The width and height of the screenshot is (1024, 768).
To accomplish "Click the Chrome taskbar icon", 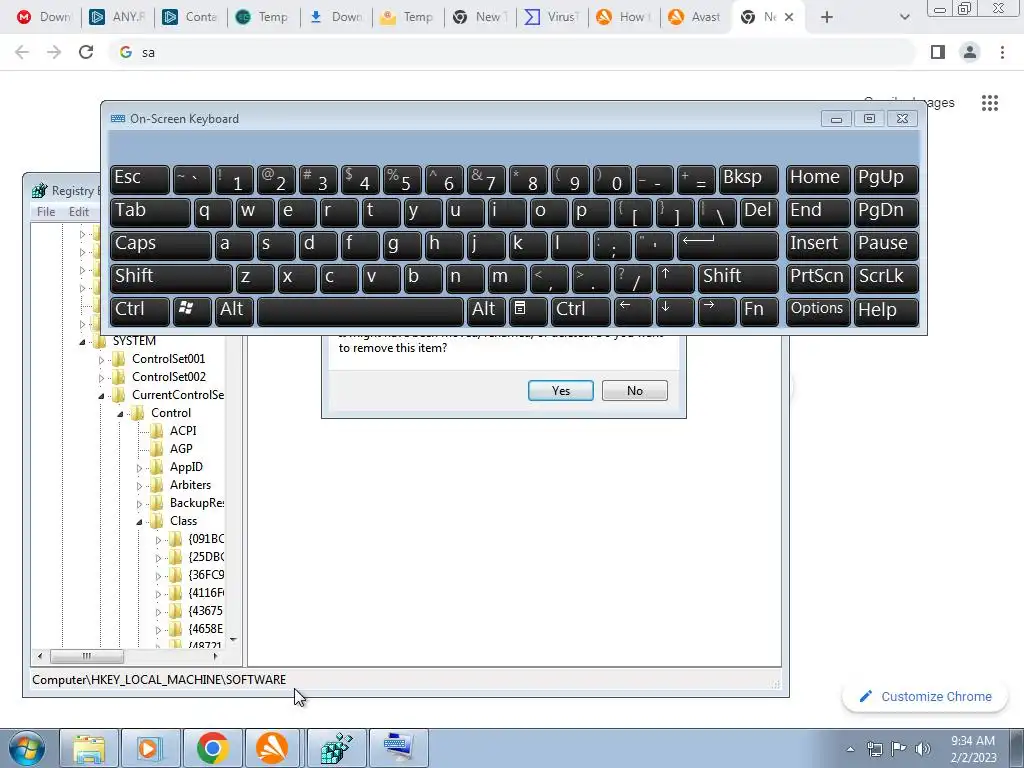I will pyautogui.click(x=212, y=748).
